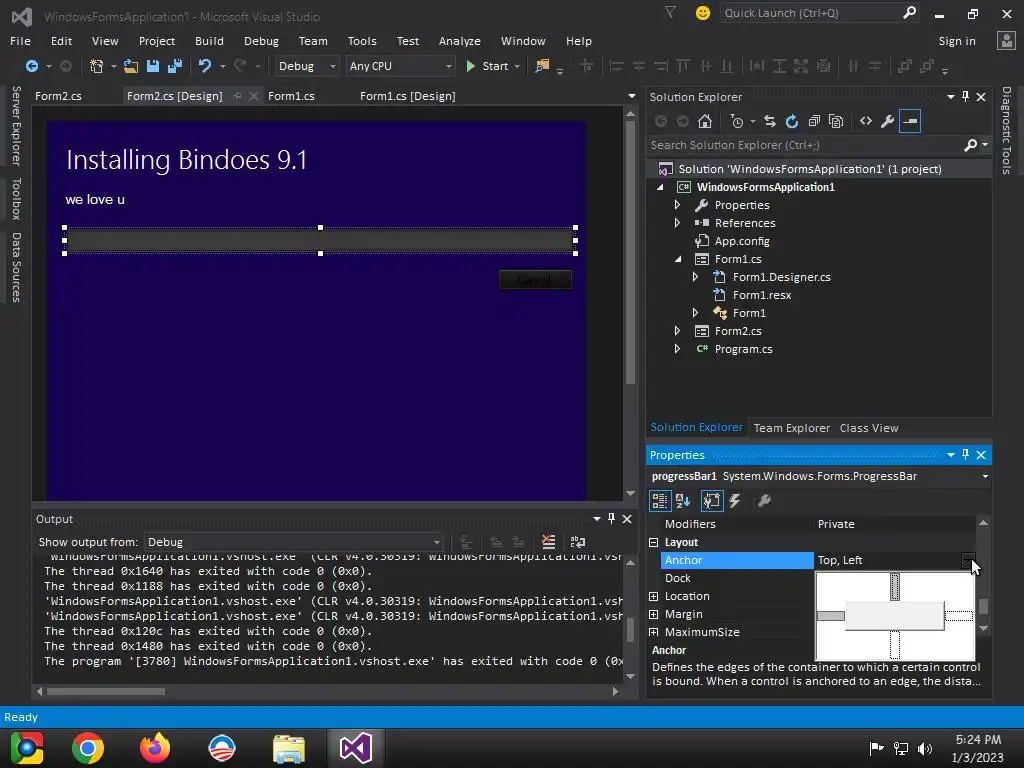Expand the Margin property

tap(654, 615)
